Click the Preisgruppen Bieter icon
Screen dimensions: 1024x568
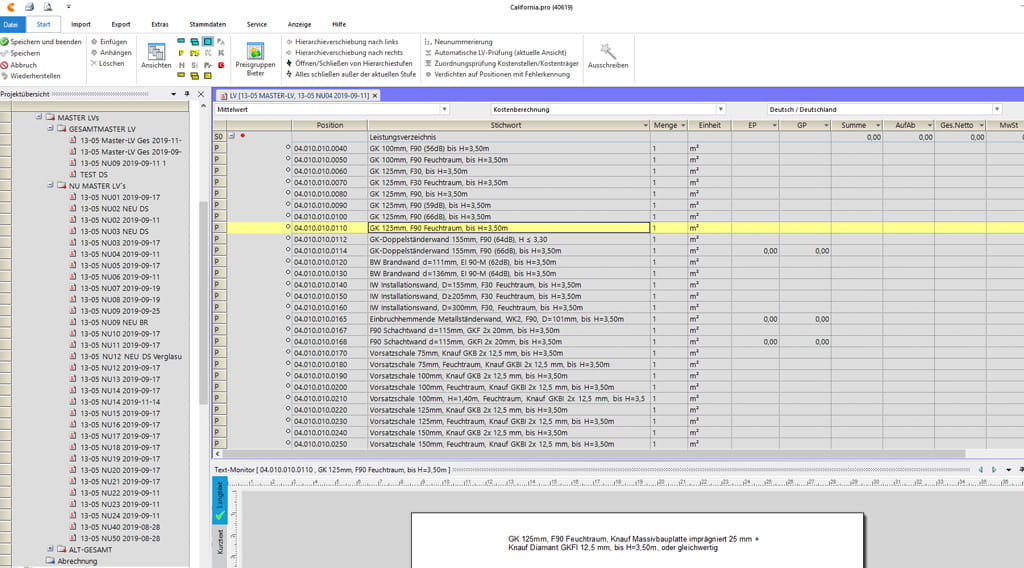[255, 51]
